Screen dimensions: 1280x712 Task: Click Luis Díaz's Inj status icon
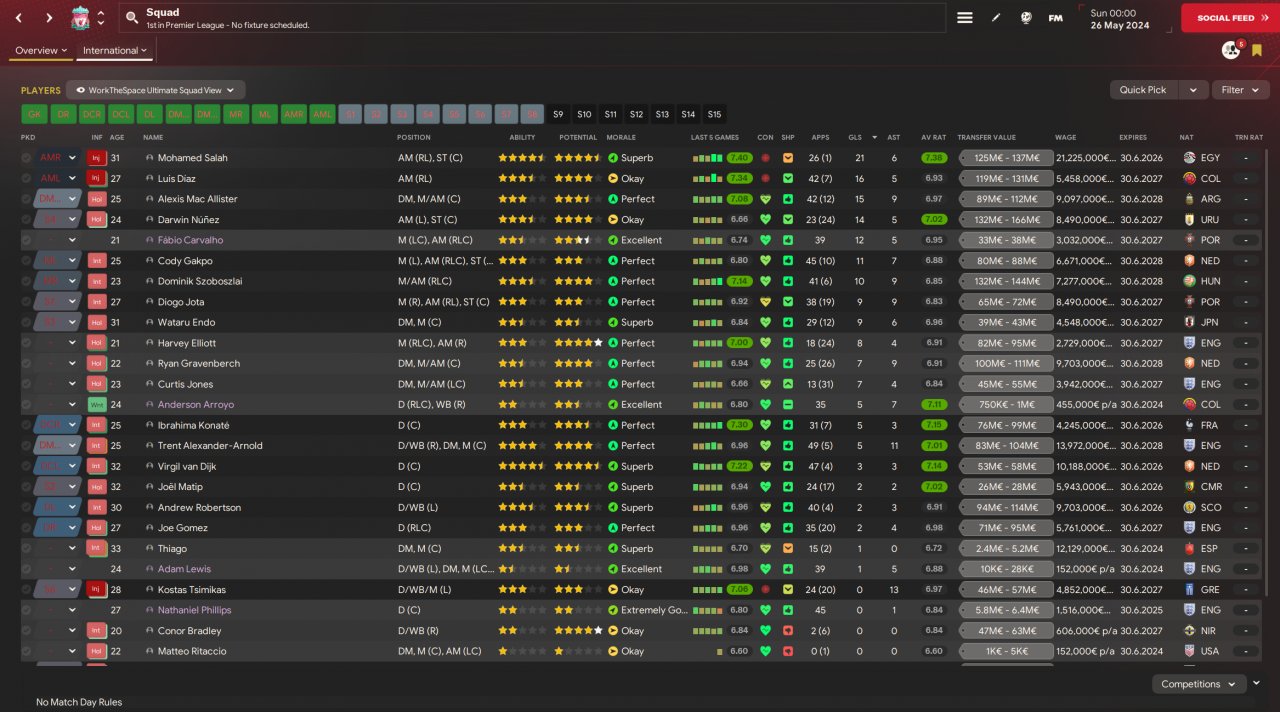(x=96, y=178)
